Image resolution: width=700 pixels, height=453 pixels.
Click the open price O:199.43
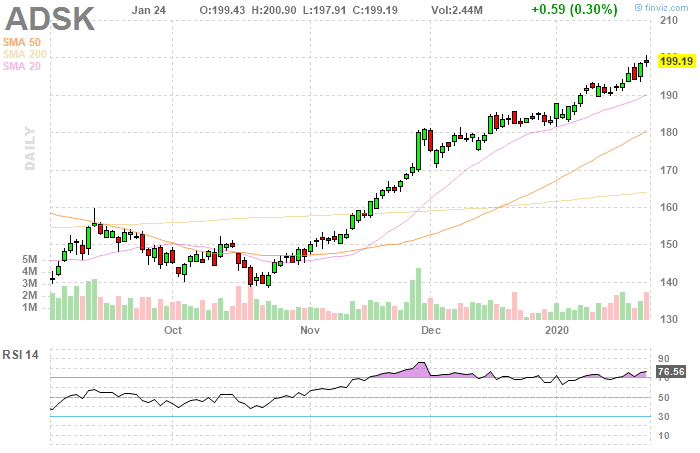pyautogui.click(x=222, y=10)
